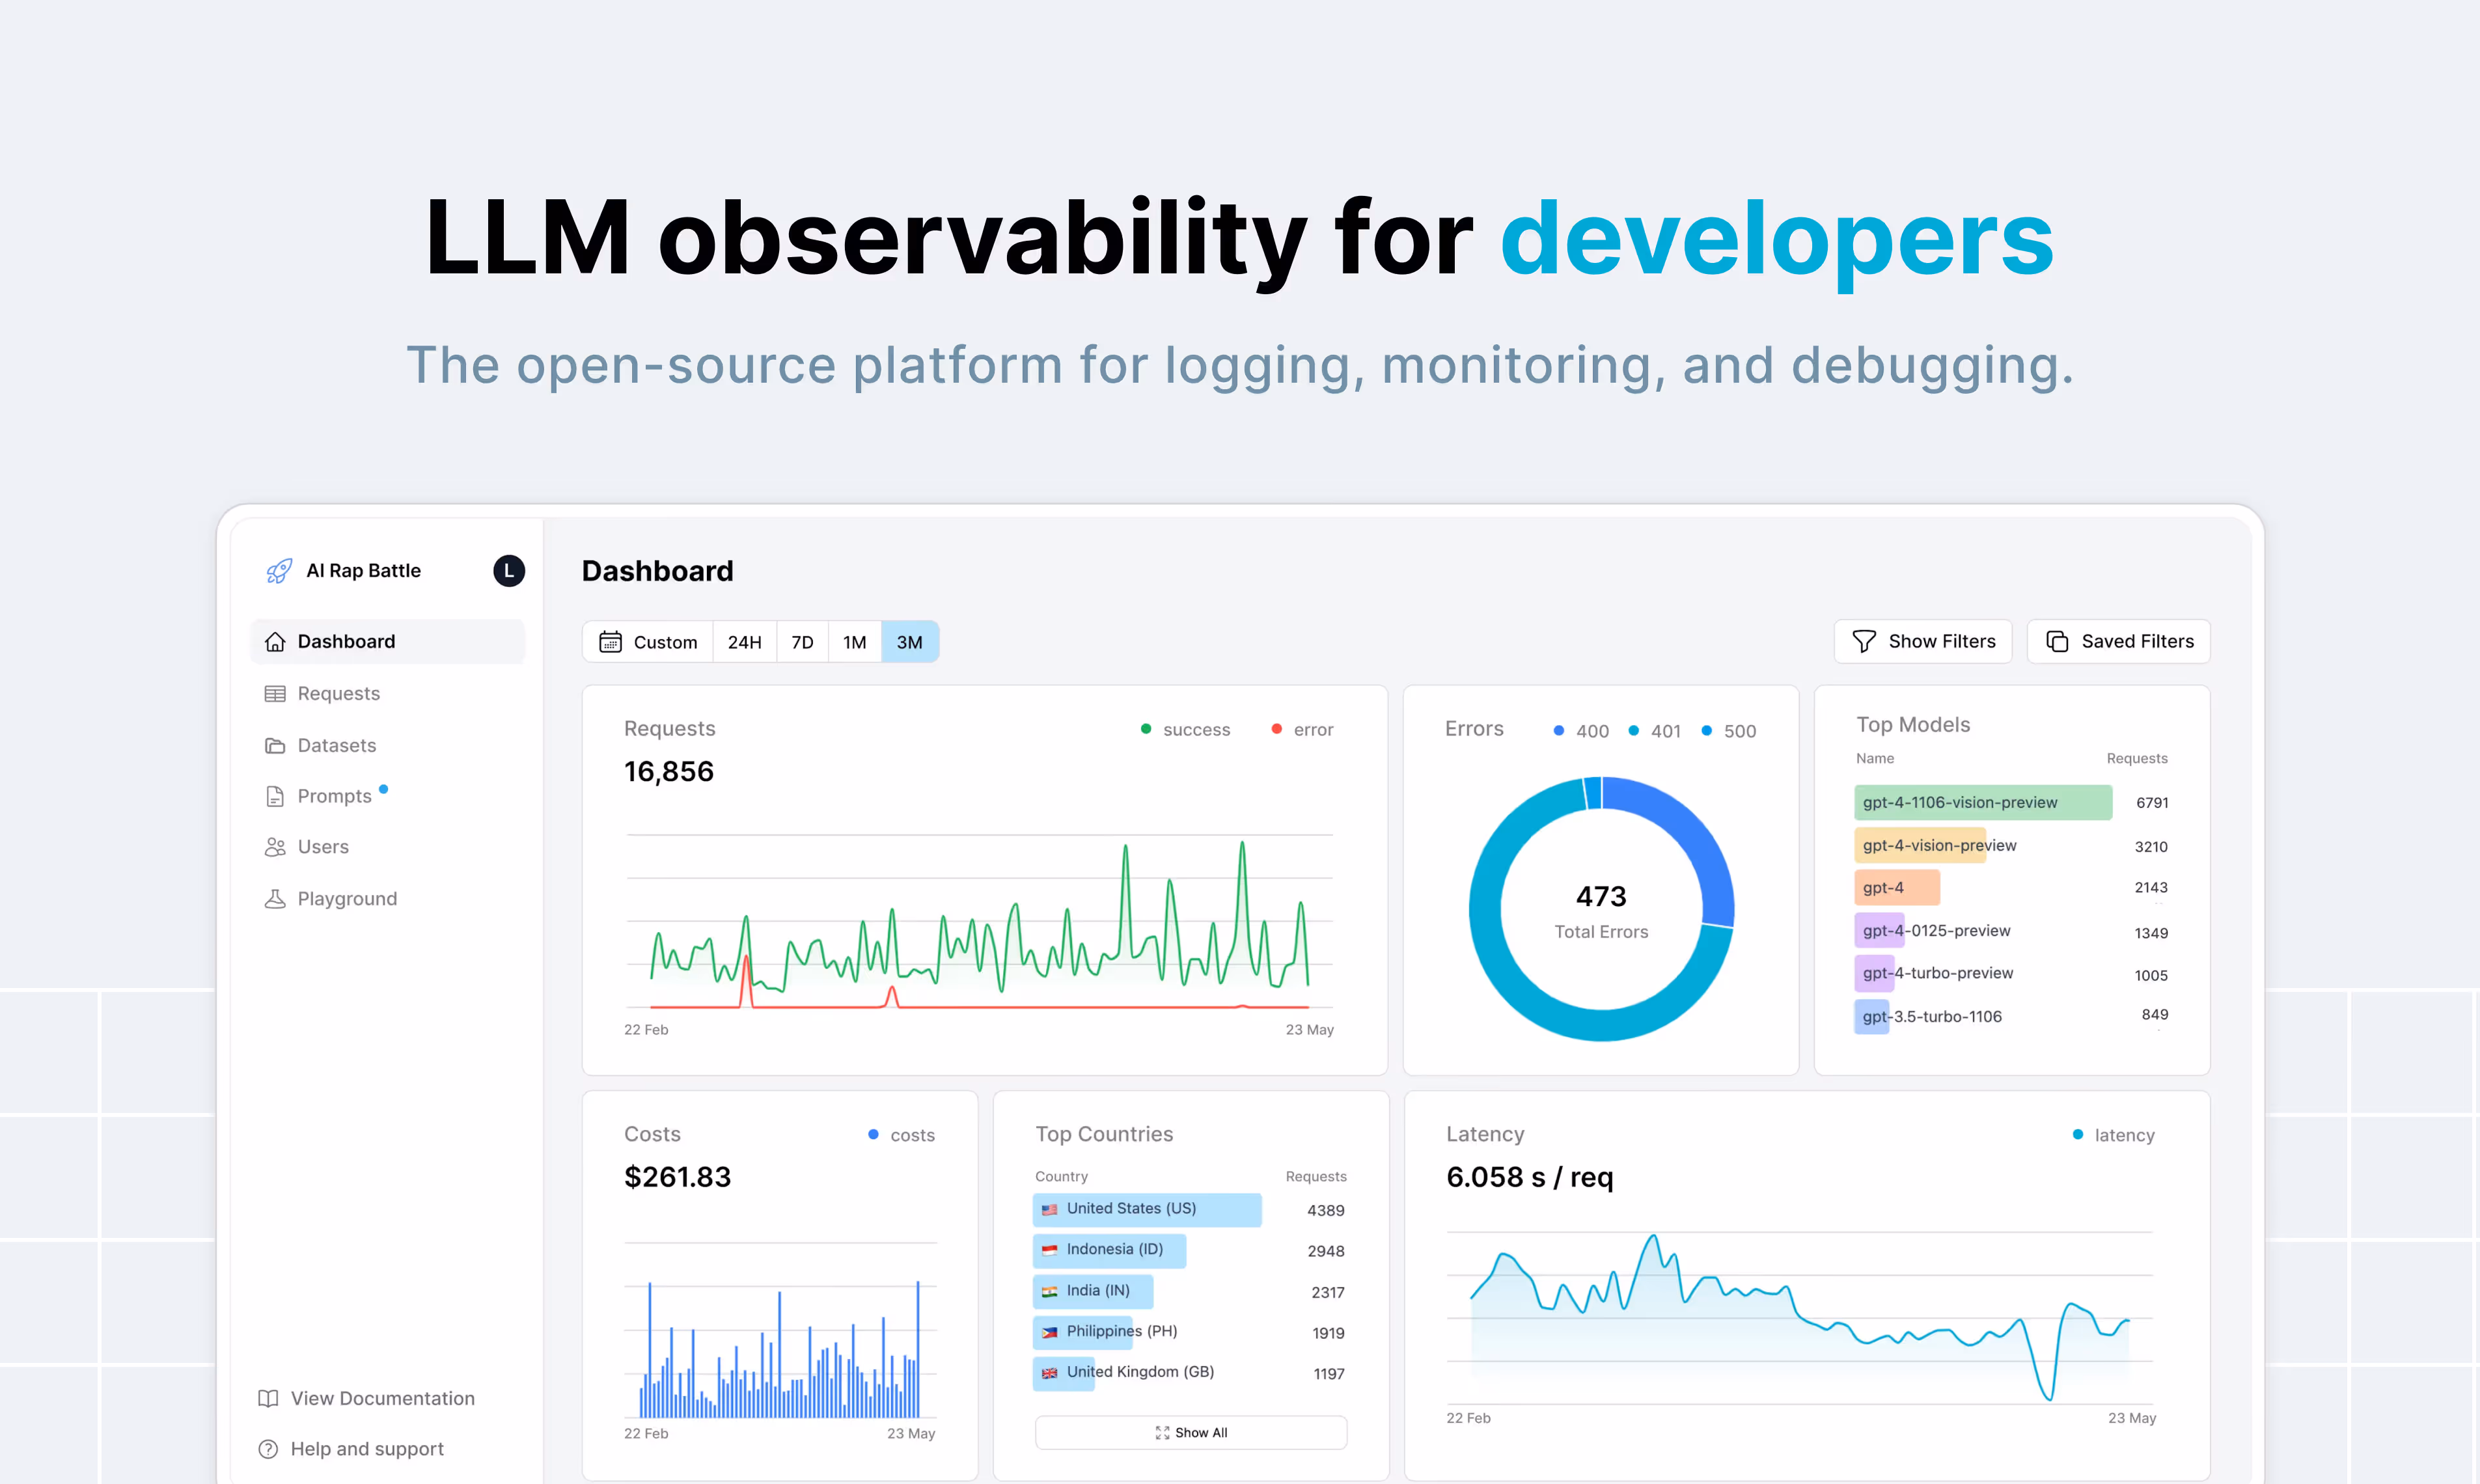Click the Playground flask icon
Viewport: 2480px width, 1484px height.
[x=275, y=899]
